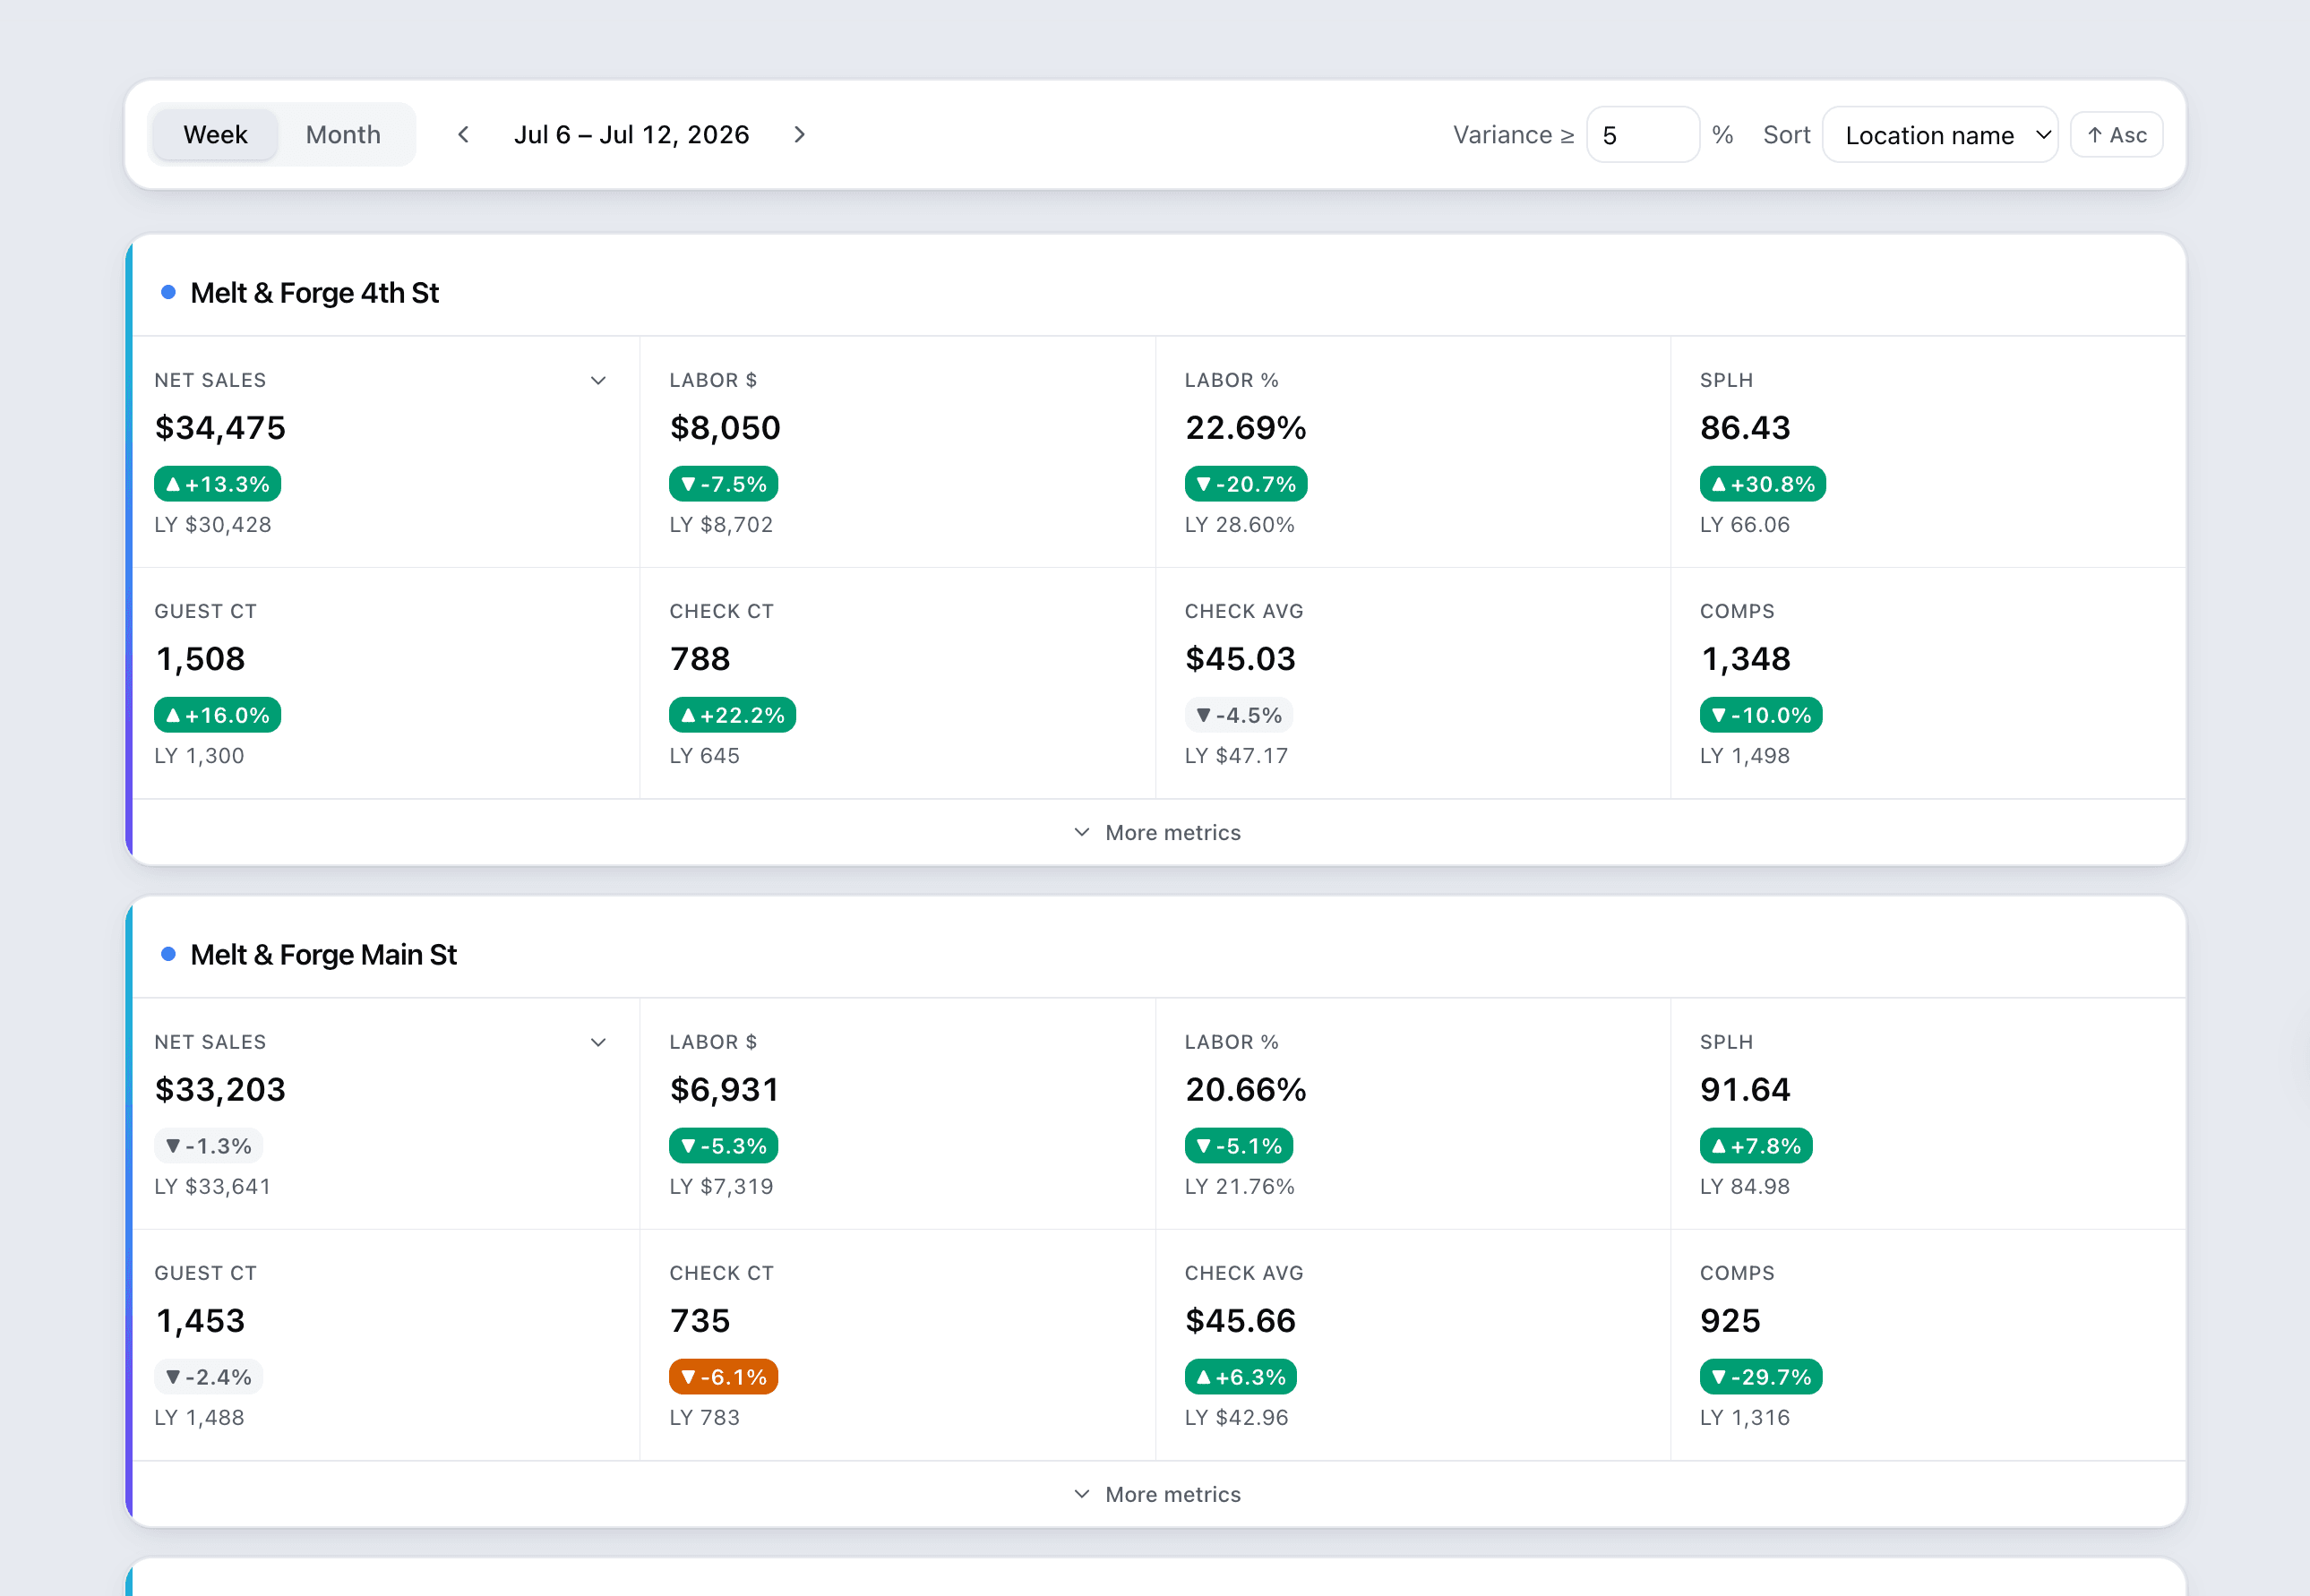Image resolution: width=2310 pixels, height=1596 pixels.
Task: Click the $45.66 check average value
Action: pyautogui.click(x=1240, y=1321)
